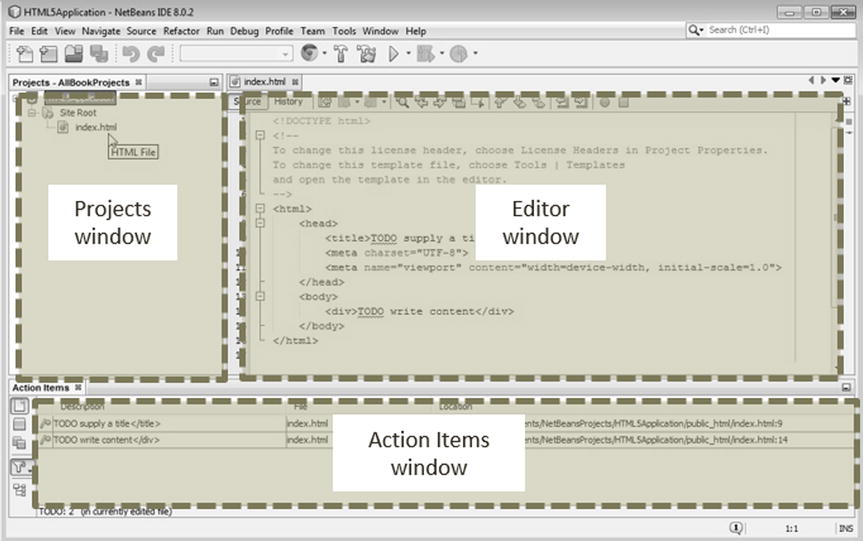Collapse the <head> code fold marker
Image resolution: width=863 pixels, height=541 pixels.
(260, 223)
